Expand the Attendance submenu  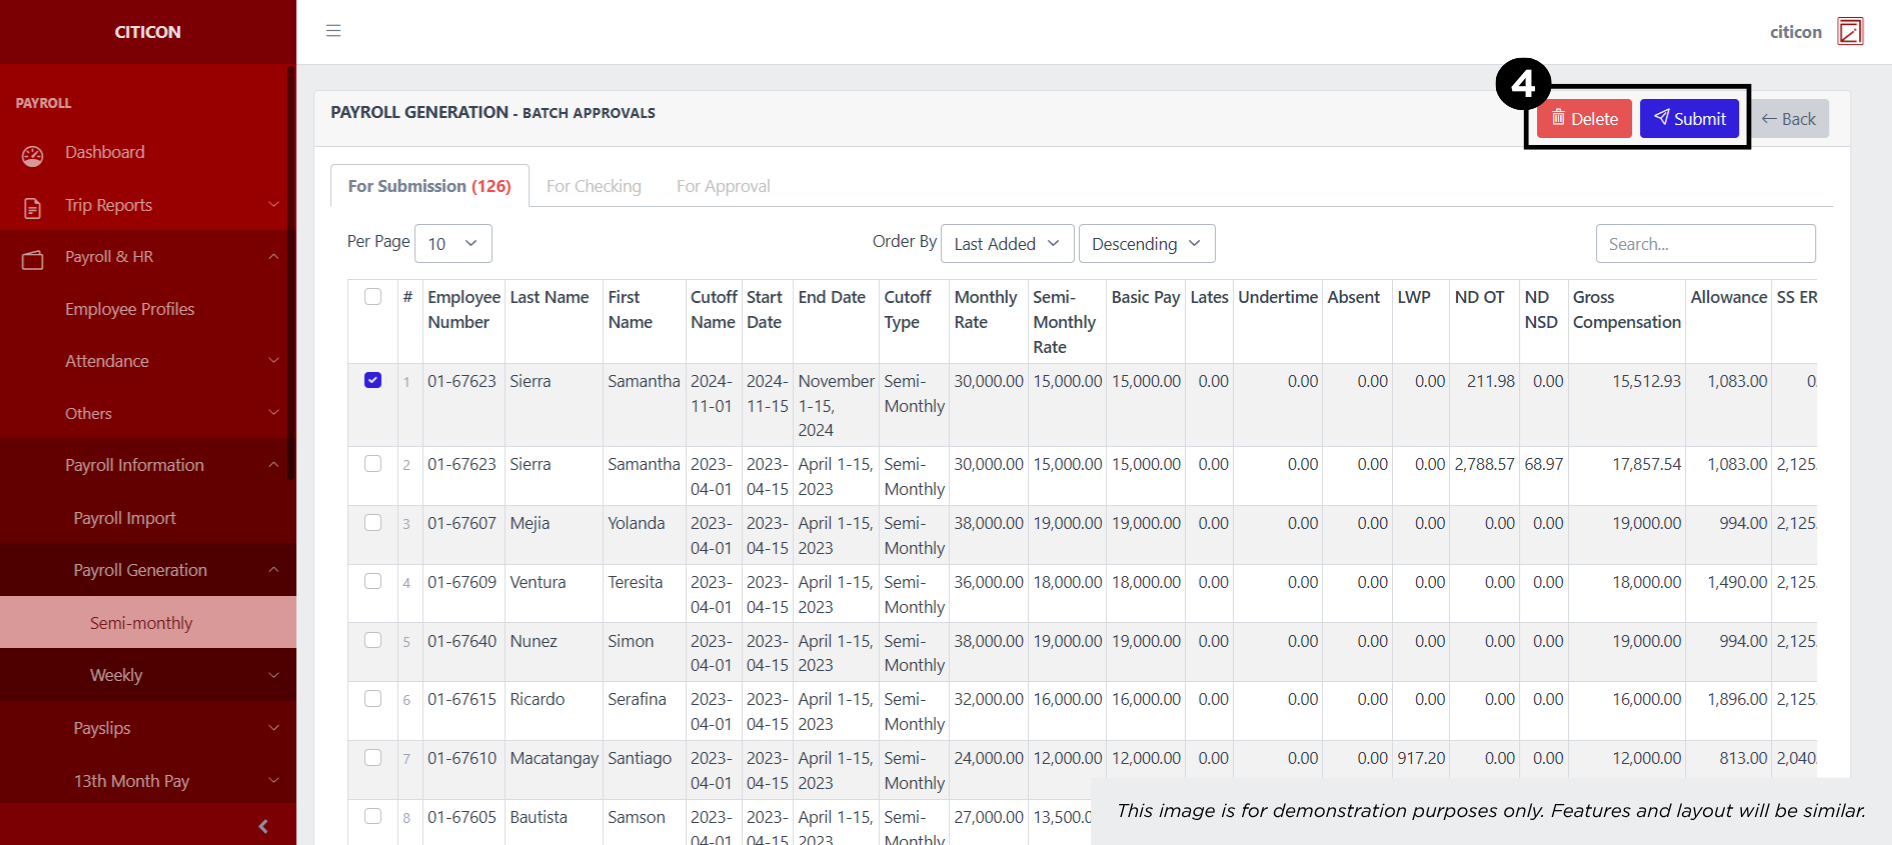(x=274, y=360)
